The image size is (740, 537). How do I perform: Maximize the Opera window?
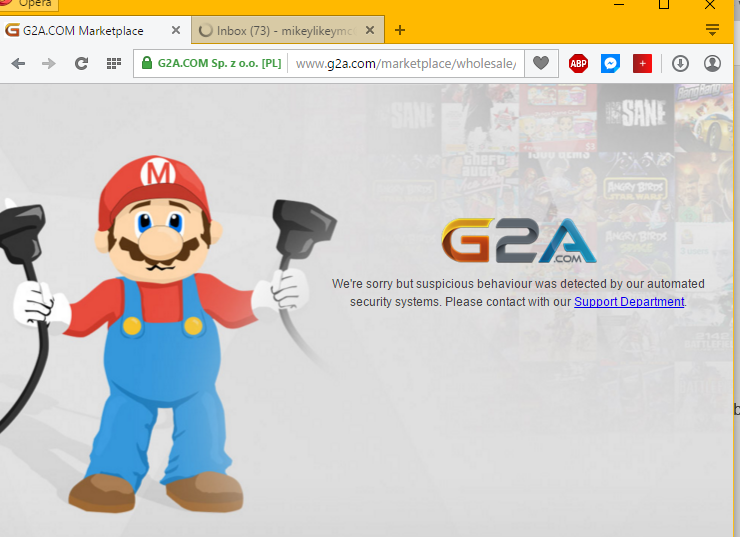click(664, 5)
